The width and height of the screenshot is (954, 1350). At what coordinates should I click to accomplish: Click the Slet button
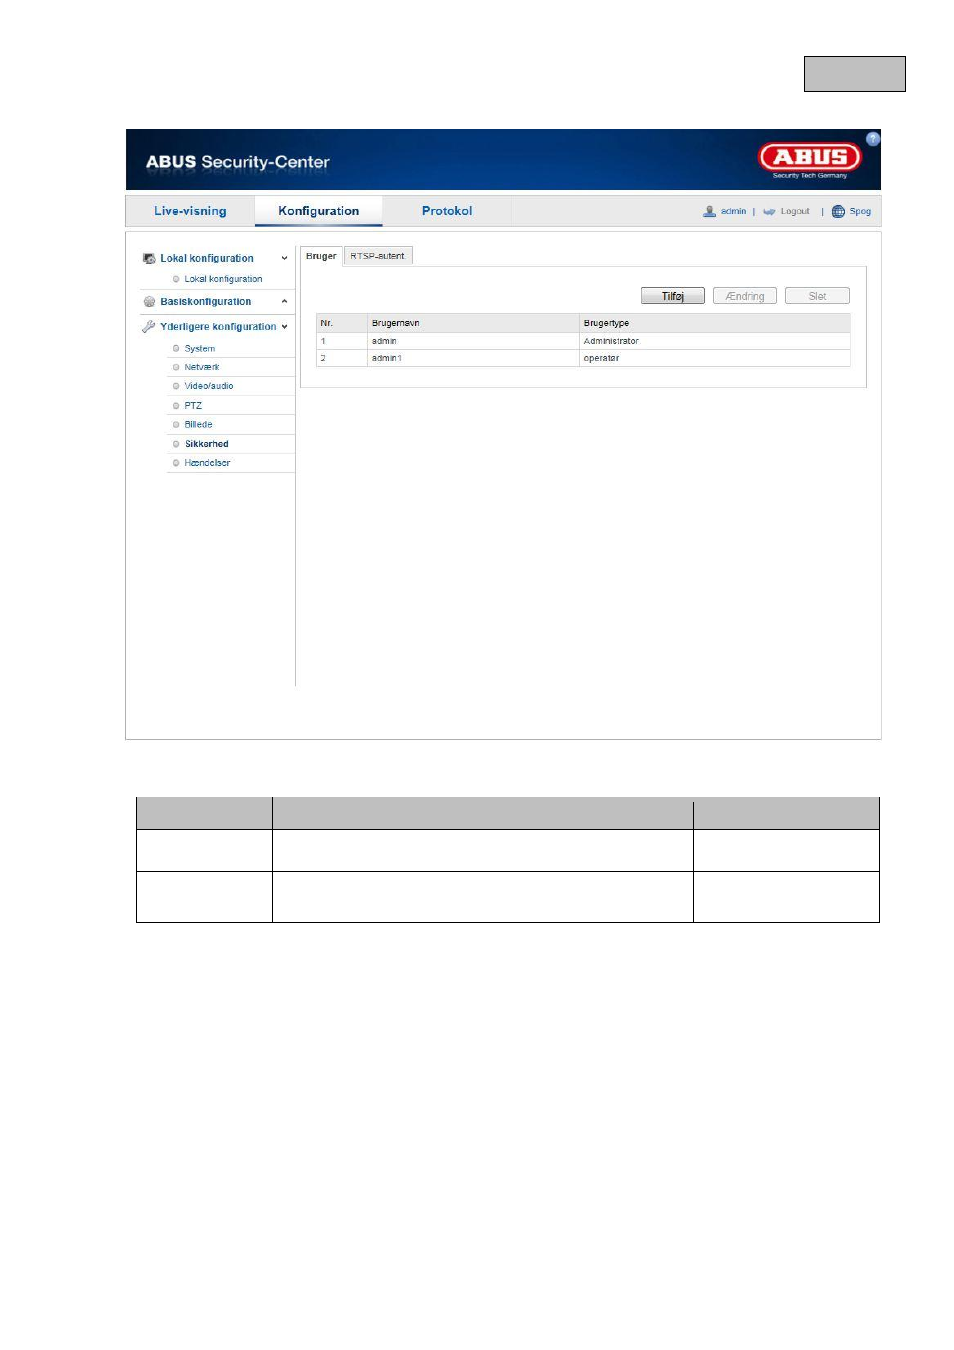(x=817, y=296)
